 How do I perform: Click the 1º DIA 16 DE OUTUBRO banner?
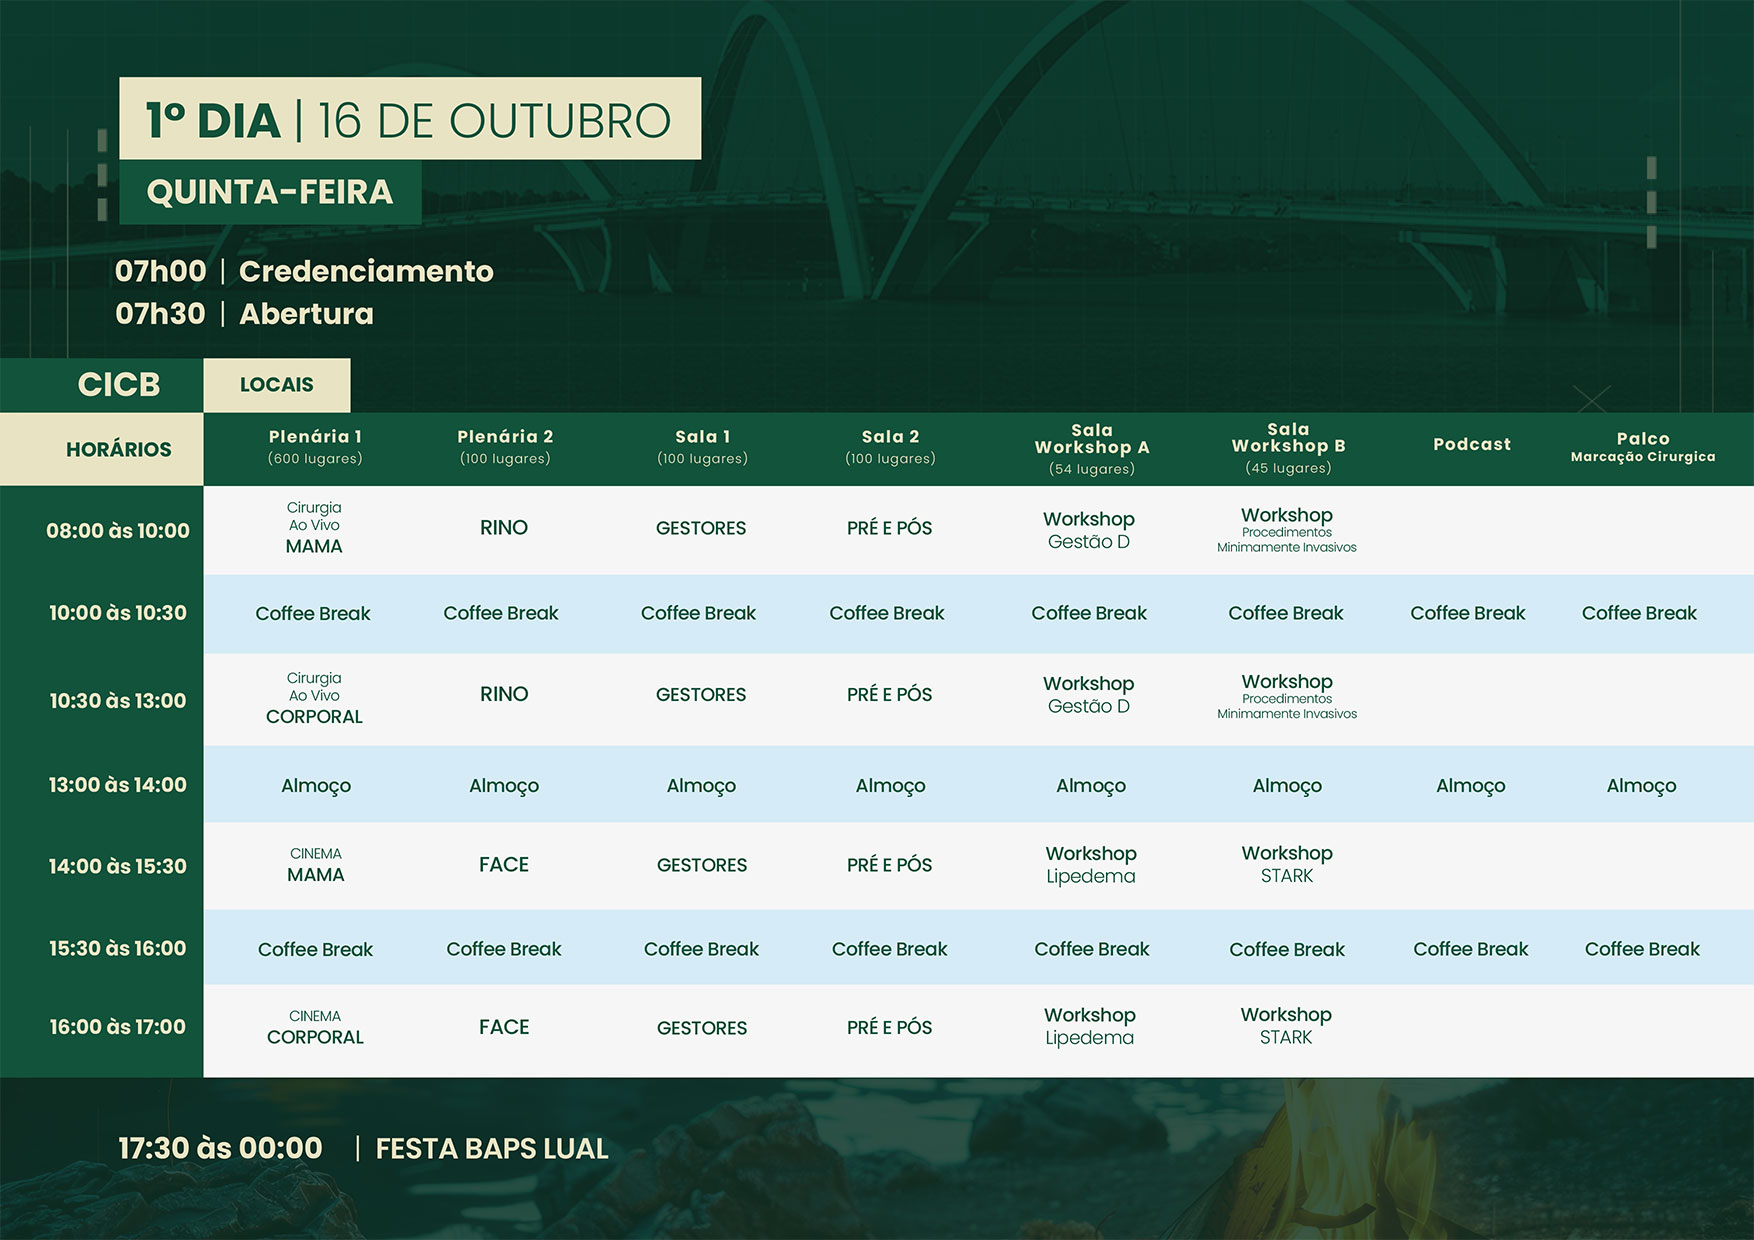pyautogui.click(x=409, y=120)
